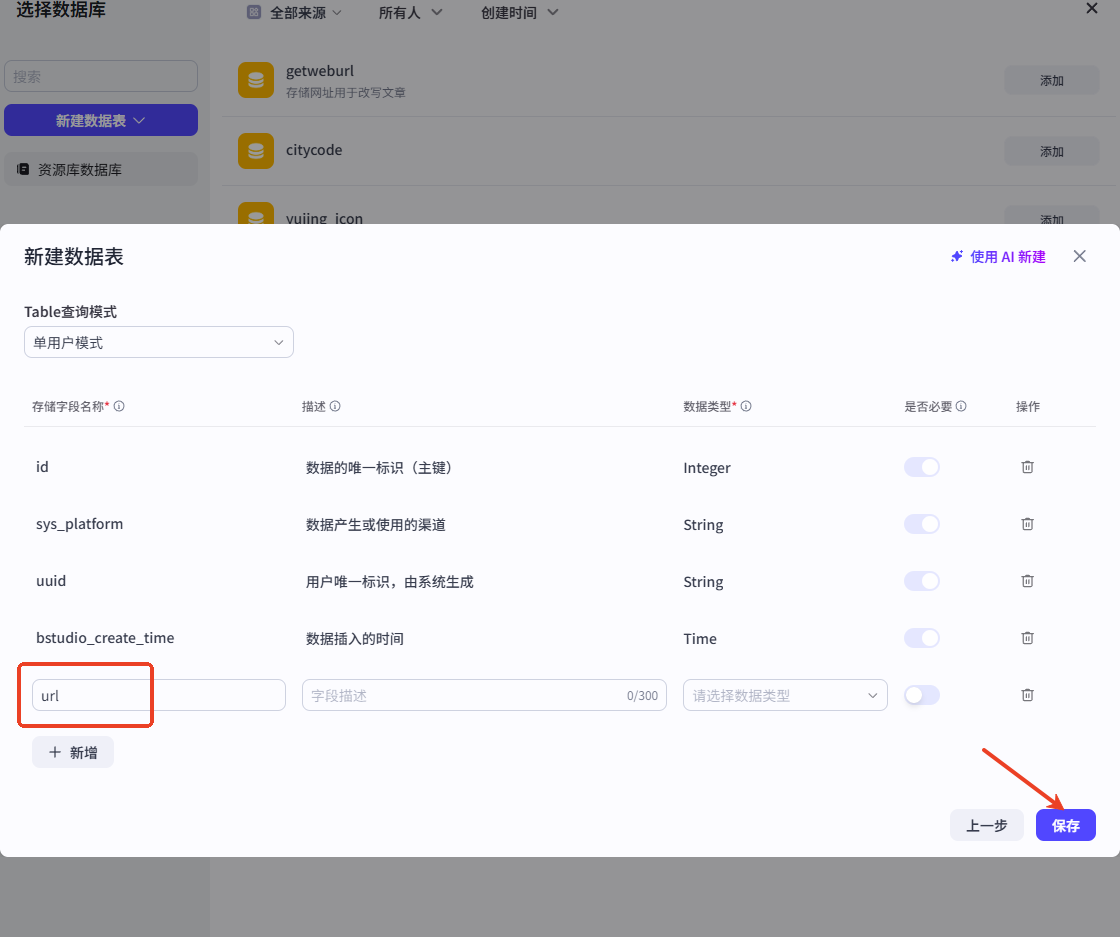
Task: Toggle required switch for sys_platform
Action: pyautogui.click(x=921, y=524)
